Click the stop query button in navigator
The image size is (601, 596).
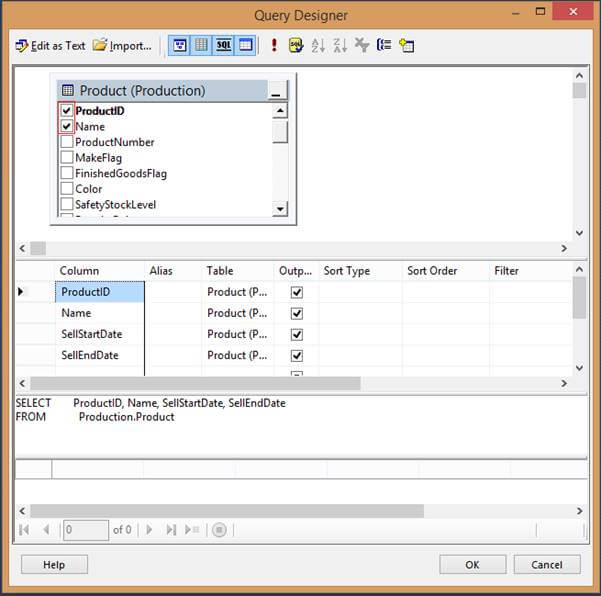click(x=219, y=530)
